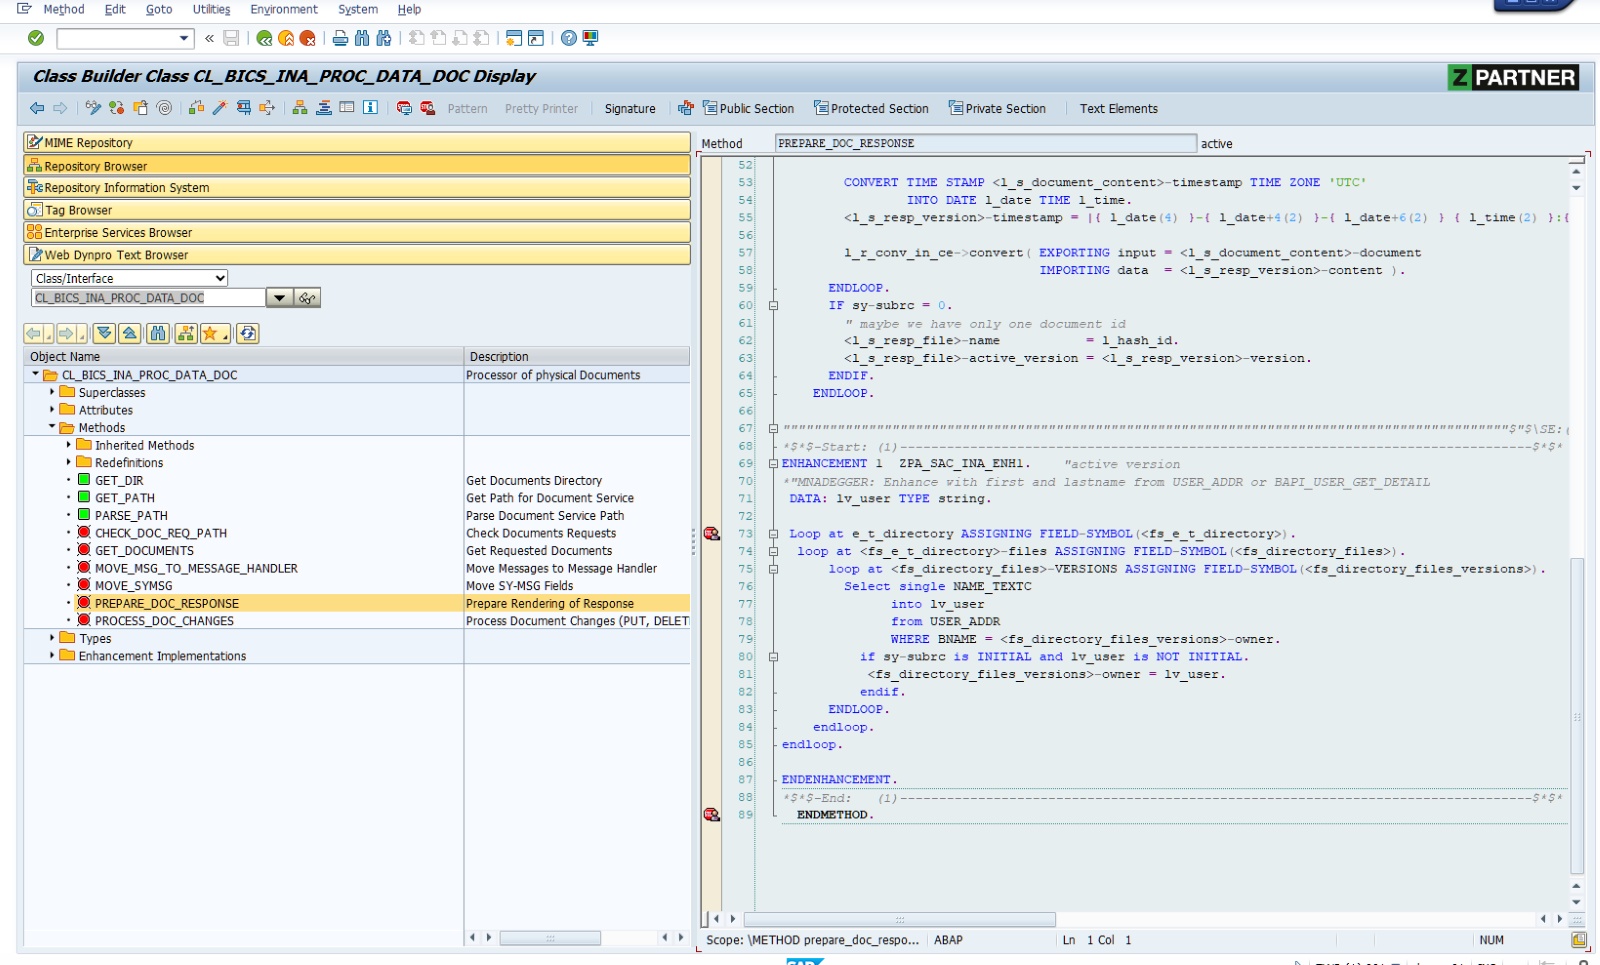
Task: Click the Text Elements button
Action: [1118, 109]
